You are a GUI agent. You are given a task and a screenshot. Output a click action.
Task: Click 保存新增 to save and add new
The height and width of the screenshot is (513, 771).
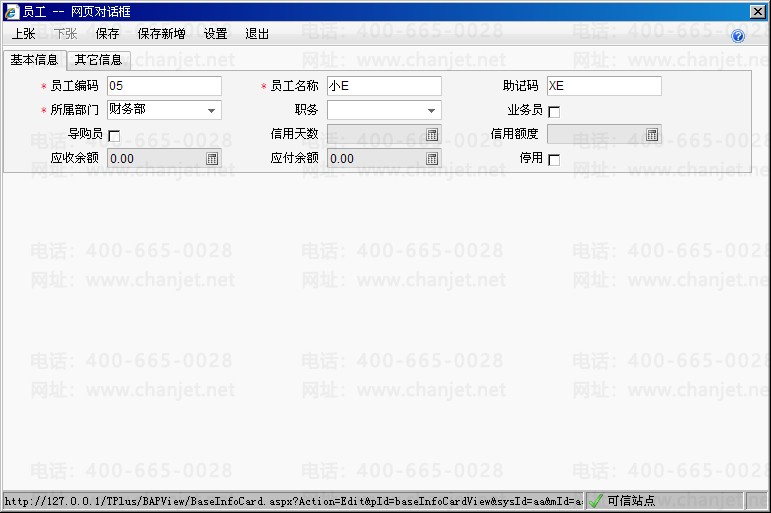coord(161,33)
